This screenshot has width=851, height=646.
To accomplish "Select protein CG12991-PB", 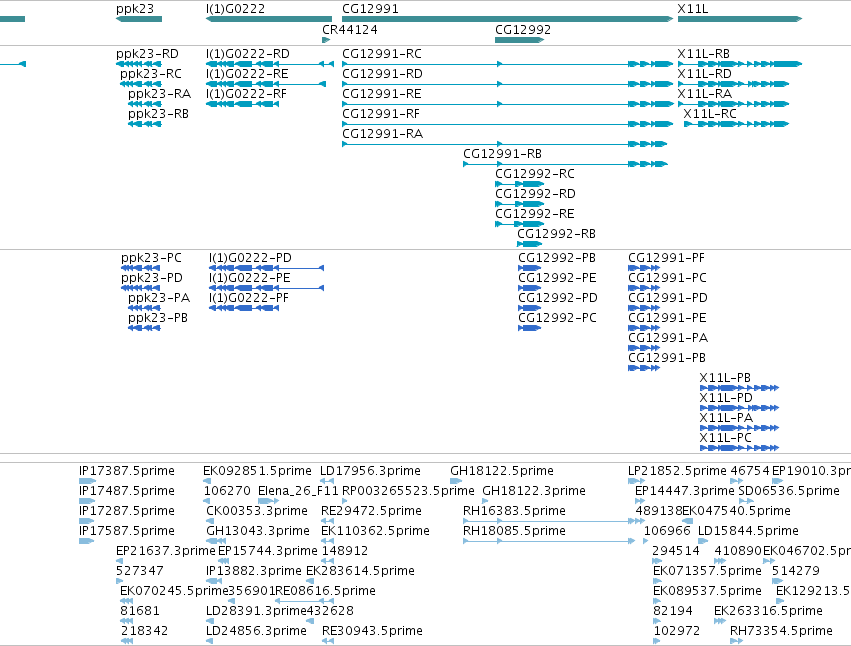I will (644, 369).
